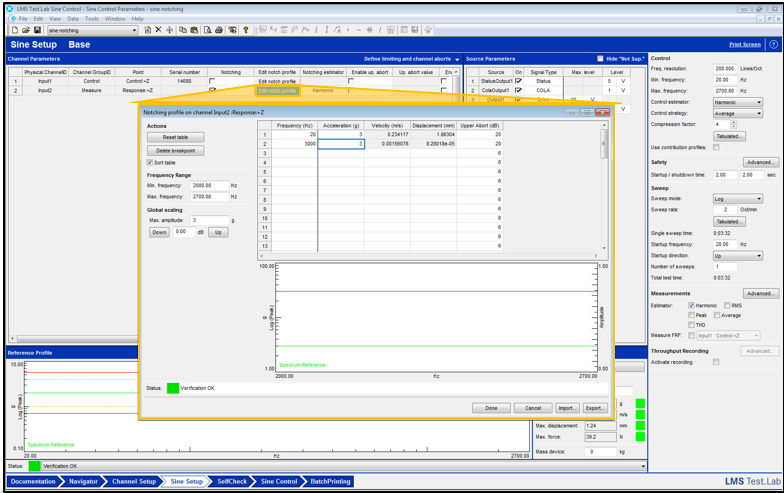This screenshot has width=784, height=493.
Task: Open the sine notching section dropdown
Action: click(134, 30)
